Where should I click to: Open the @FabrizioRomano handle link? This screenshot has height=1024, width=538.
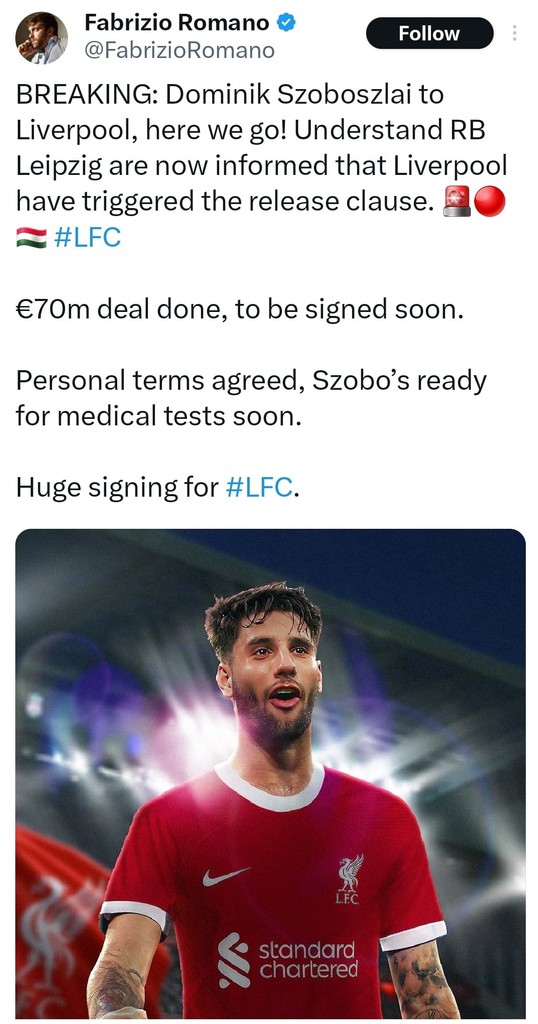(180, 50)
